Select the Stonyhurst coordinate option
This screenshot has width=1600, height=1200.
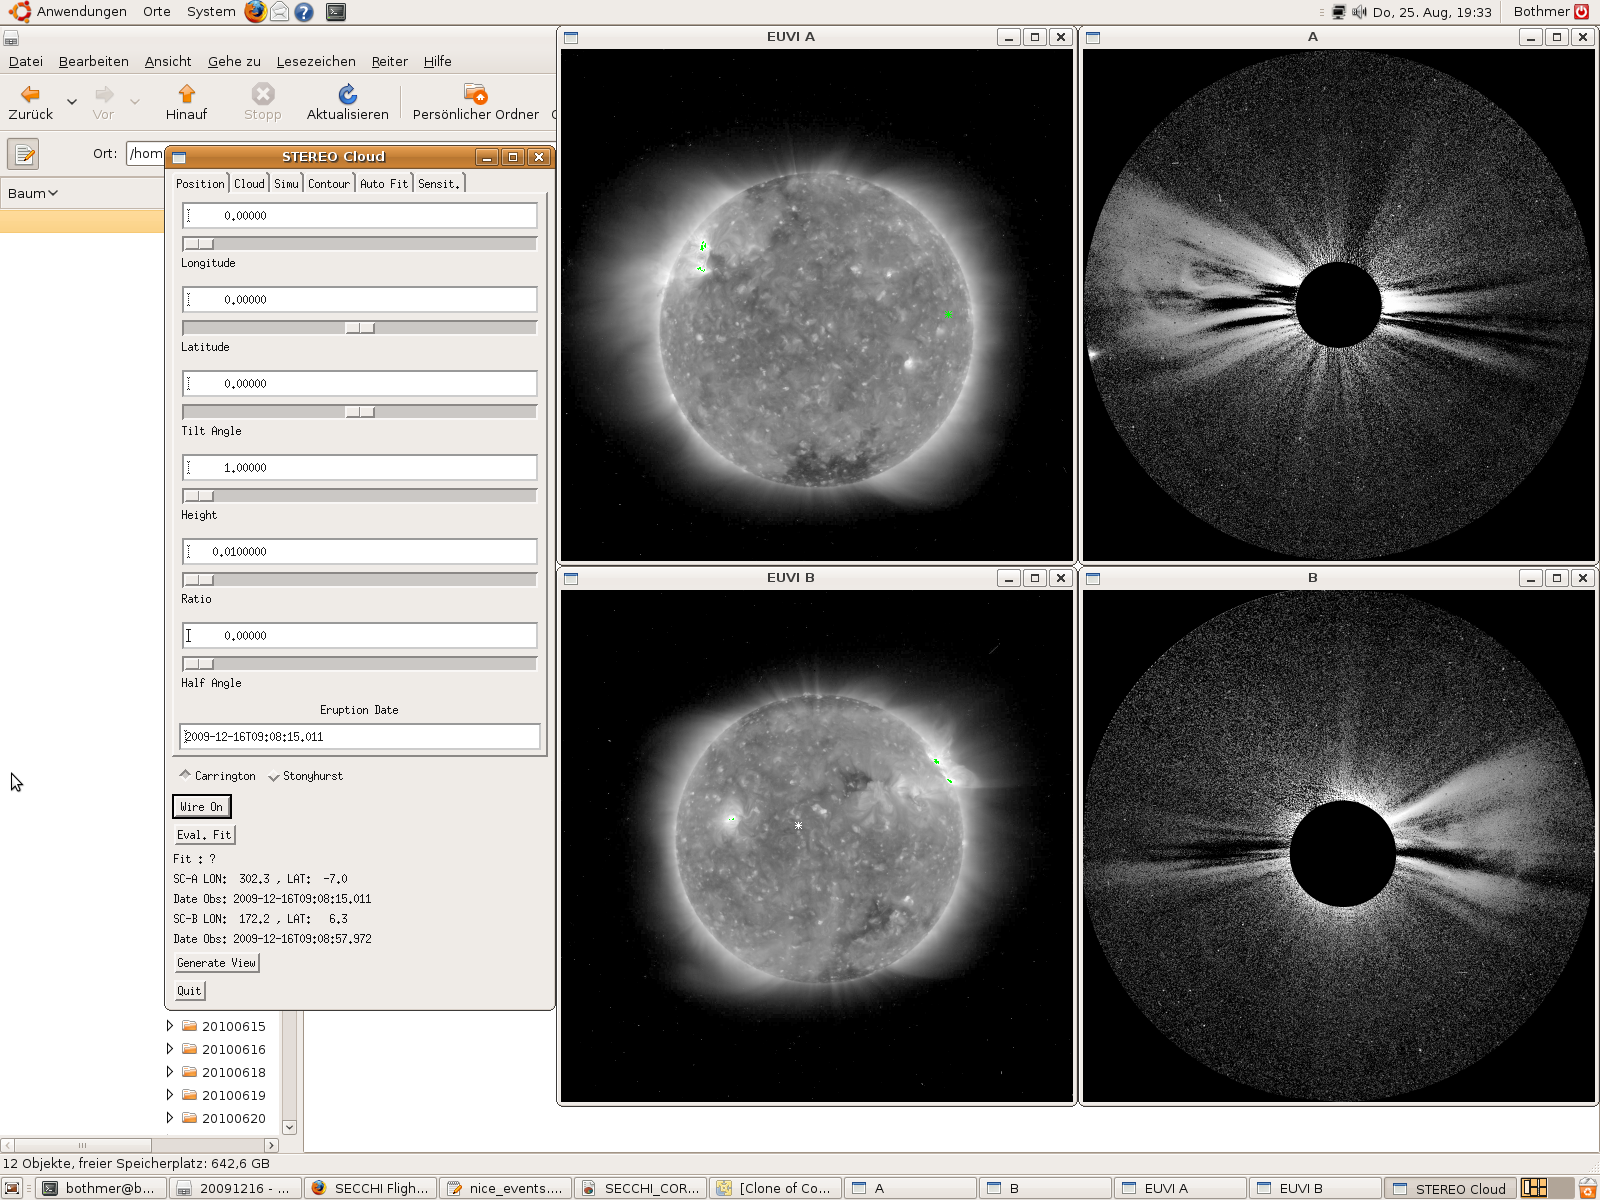pos(305,776)
